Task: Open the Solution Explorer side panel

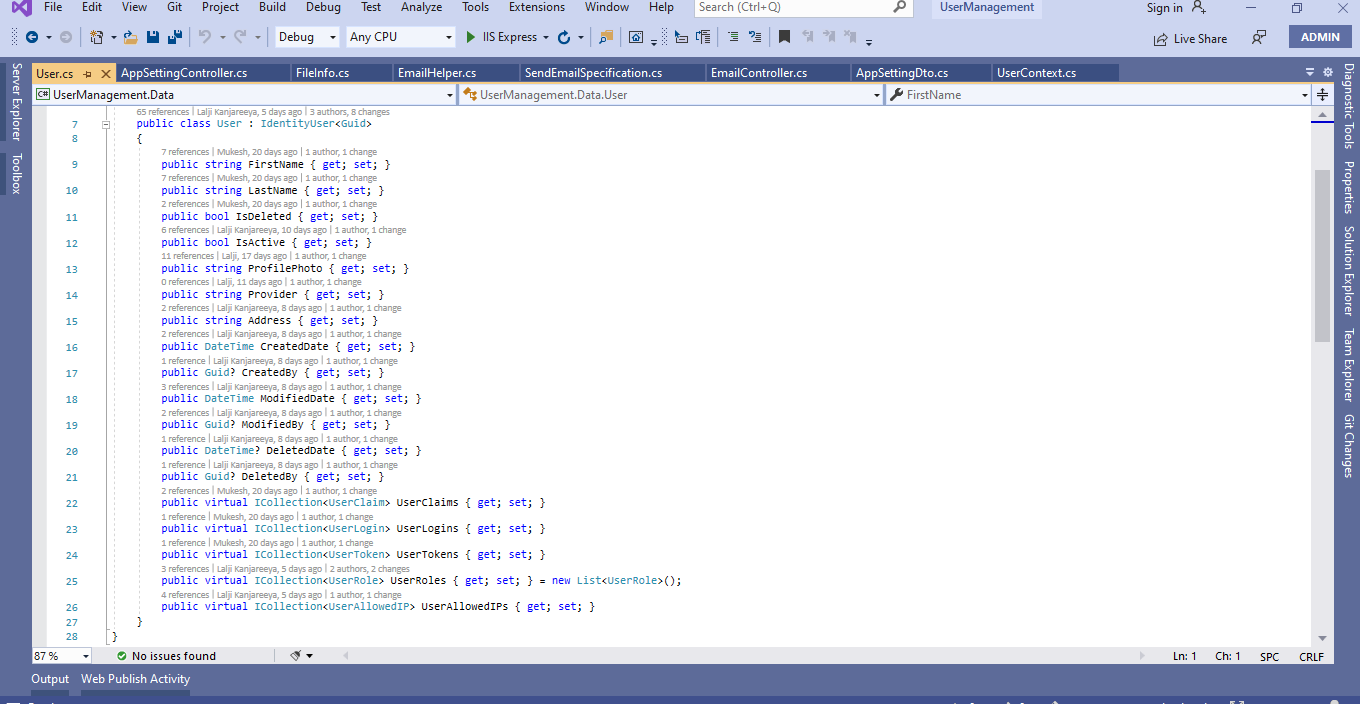Action: [1349, 270]
